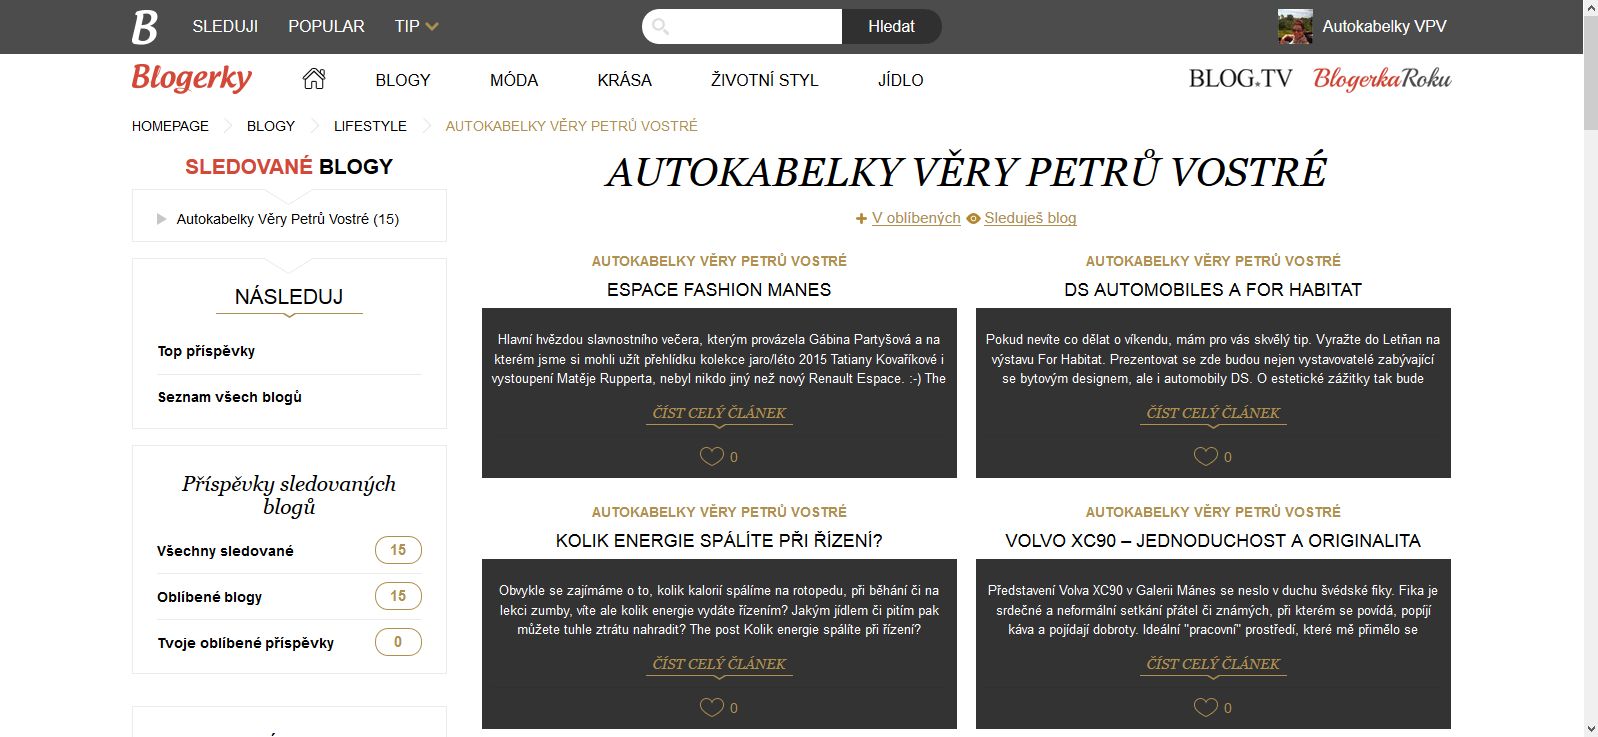The image size is (1598, 737).
Task: Expand the Autokabelky Věry Petrů Vostré (15) item
Action: (161, 219)
